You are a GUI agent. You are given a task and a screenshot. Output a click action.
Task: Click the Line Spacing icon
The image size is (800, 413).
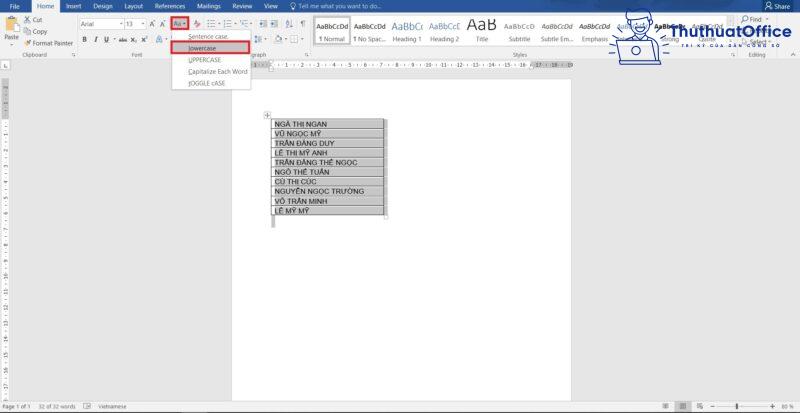coord(258,39)
